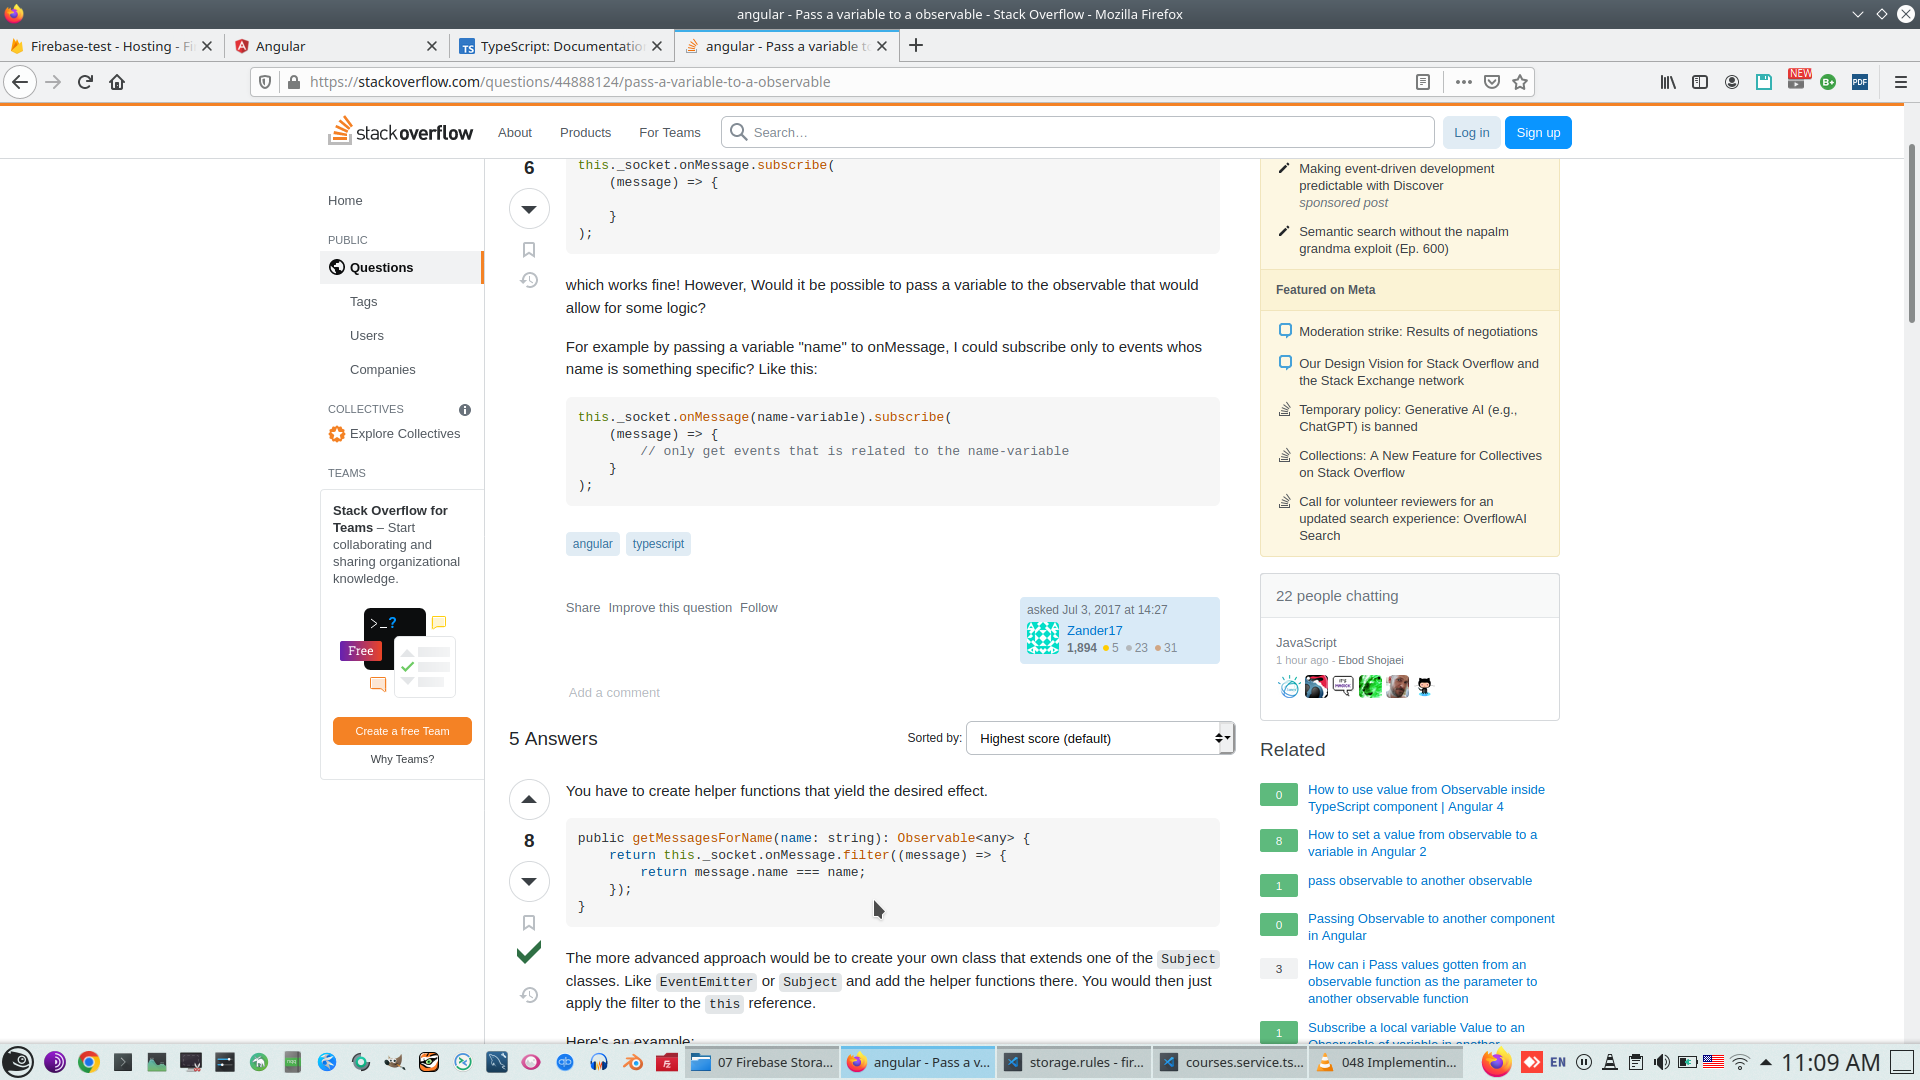Image resolution: width=1920 pixels, height=1080 pixels.
Task: Bookmark this page with the star icon
Action: pyautogui.click(x=1520, y=82)
